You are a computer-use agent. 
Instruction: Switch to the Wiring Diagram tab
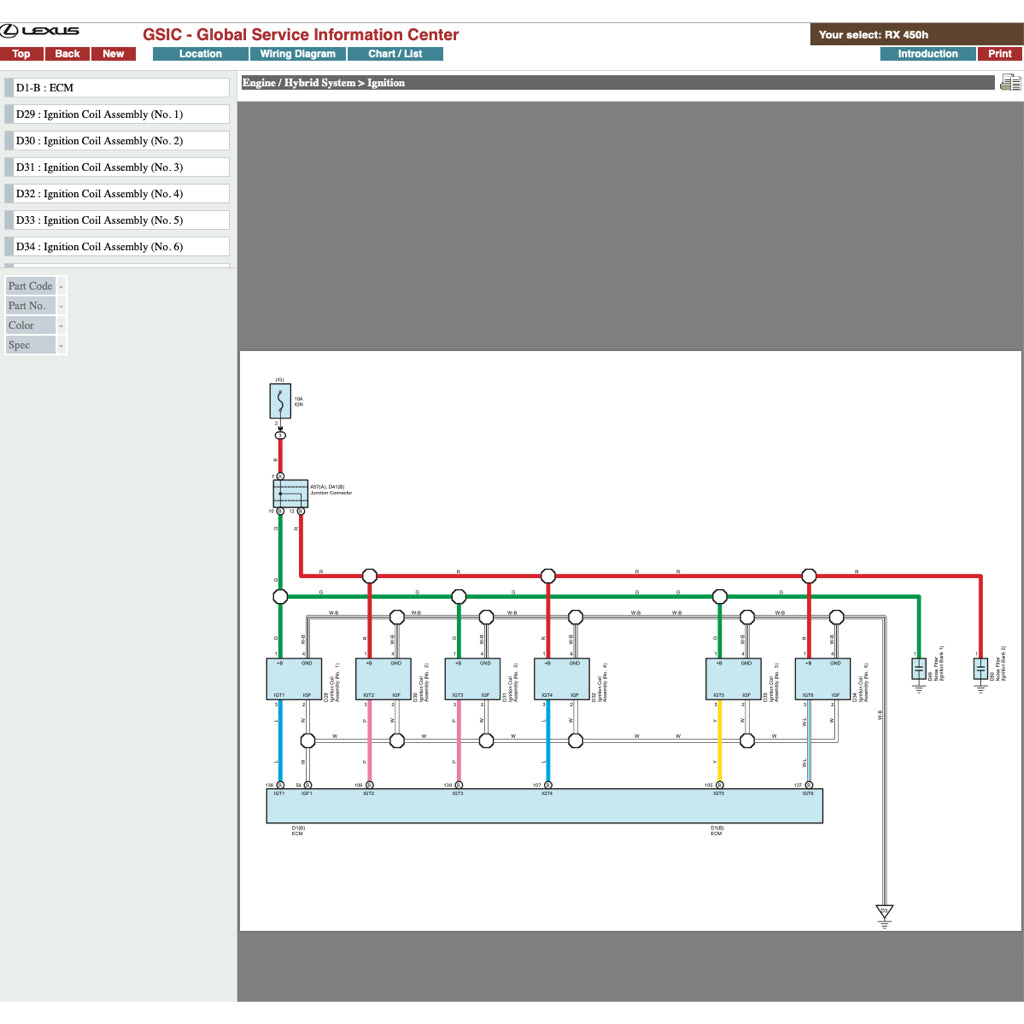click(x=297, y=54)
